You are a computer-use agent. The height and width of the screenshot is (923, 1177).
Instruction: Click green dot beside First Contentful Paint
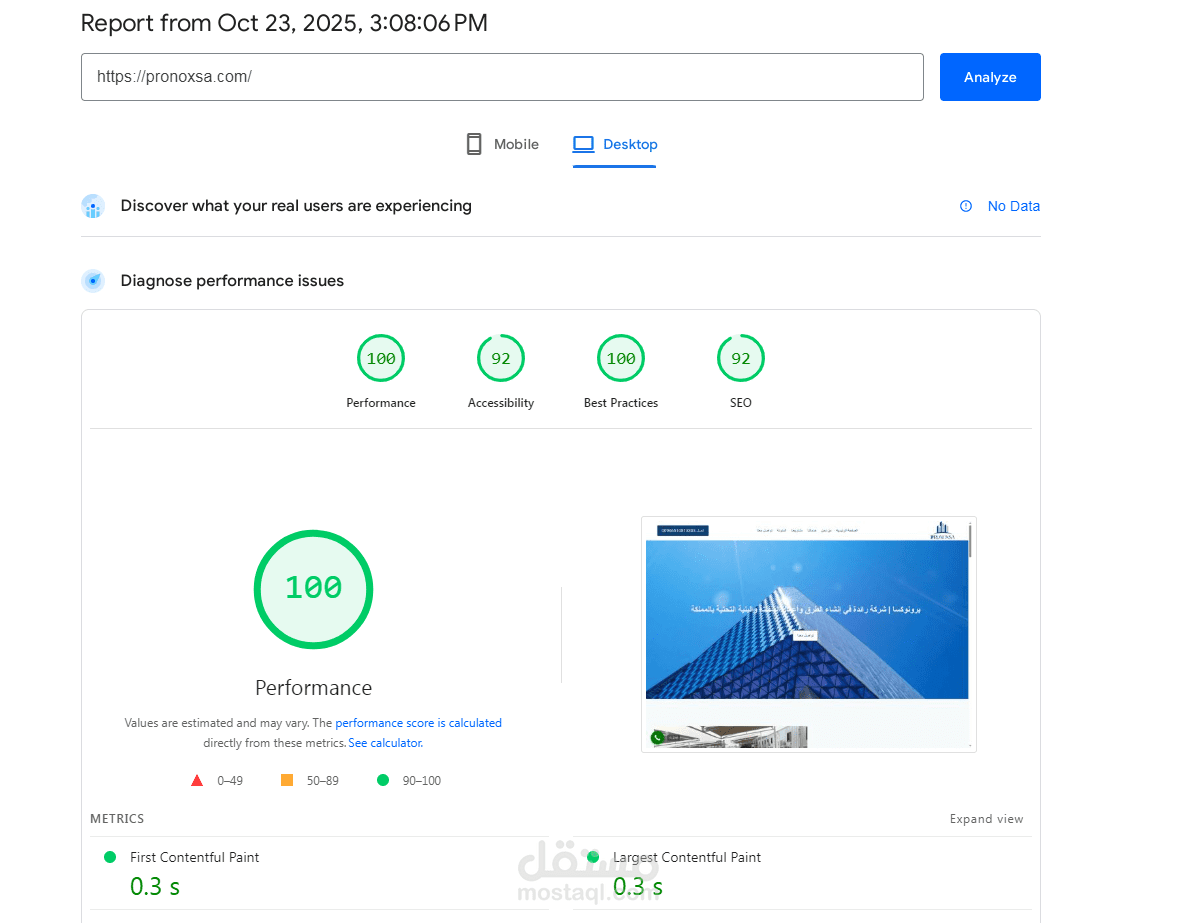pyautogui.click(x=110, y=857)
